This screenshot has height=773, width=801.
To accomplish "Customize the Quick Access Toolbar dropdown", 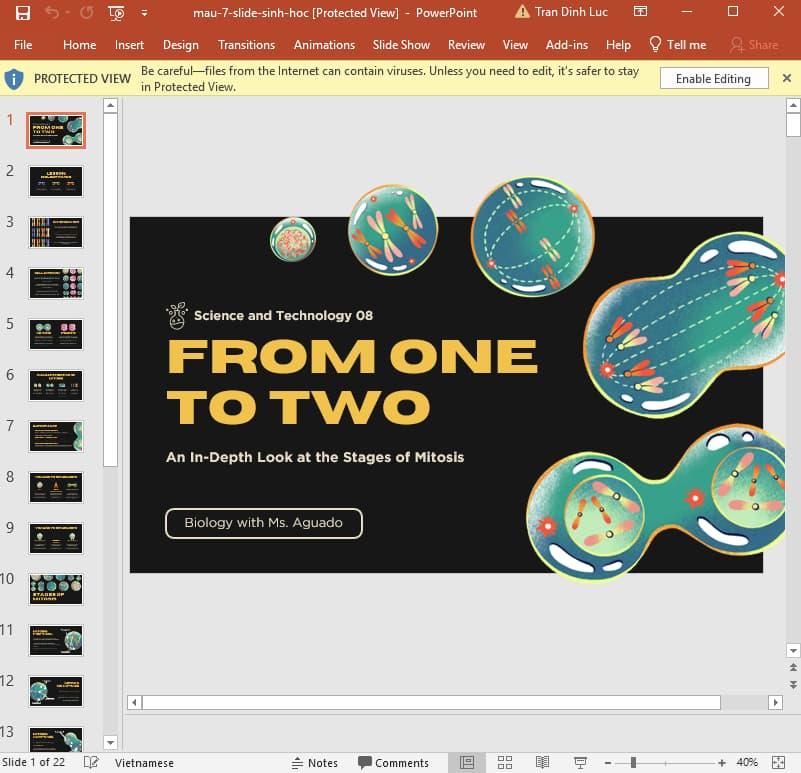I will 141,12.
